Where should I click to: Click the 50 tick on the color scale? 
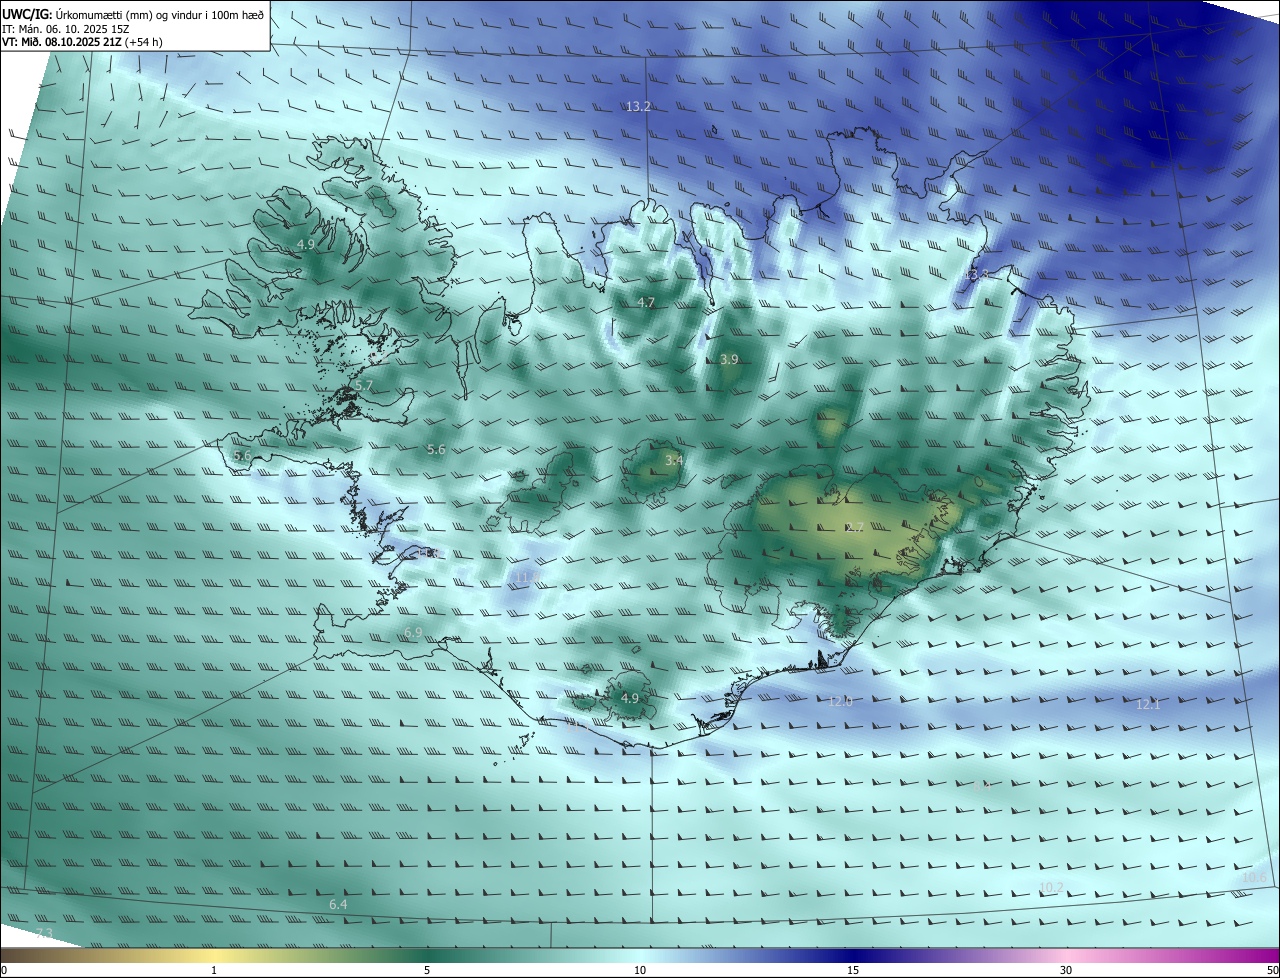[x=1272, y=970]
